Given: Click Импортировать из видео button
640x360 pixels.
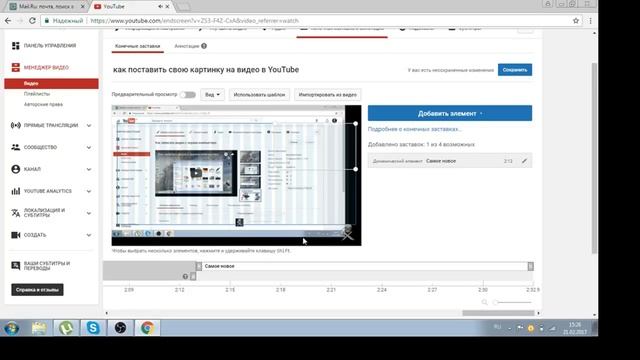Looking at the screenshot, I should tap(327, 95).
